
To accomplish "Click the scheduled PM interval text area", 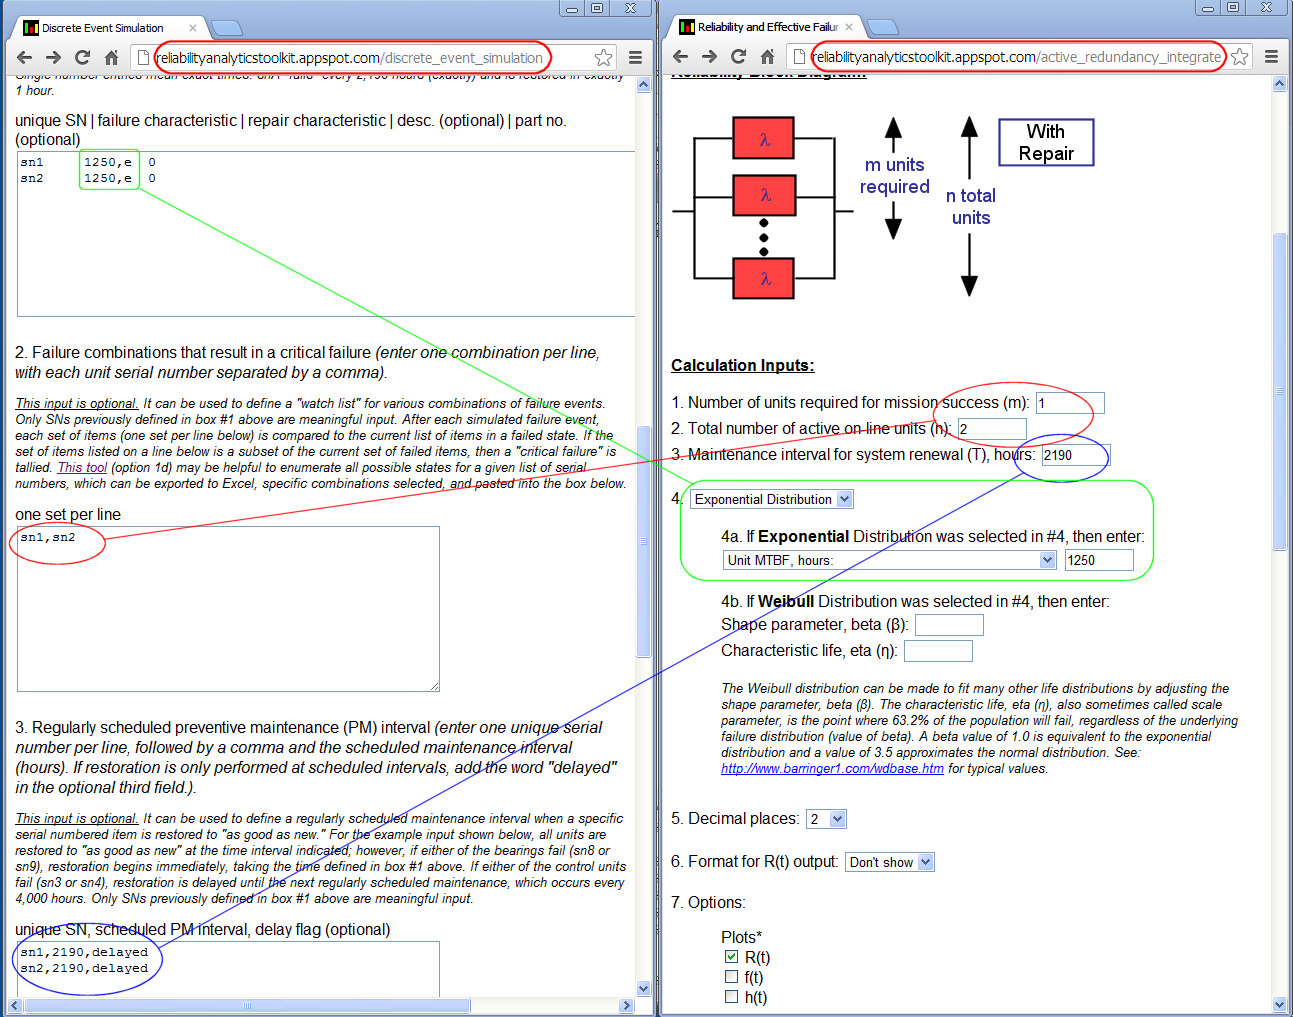I will click(228, 969).
